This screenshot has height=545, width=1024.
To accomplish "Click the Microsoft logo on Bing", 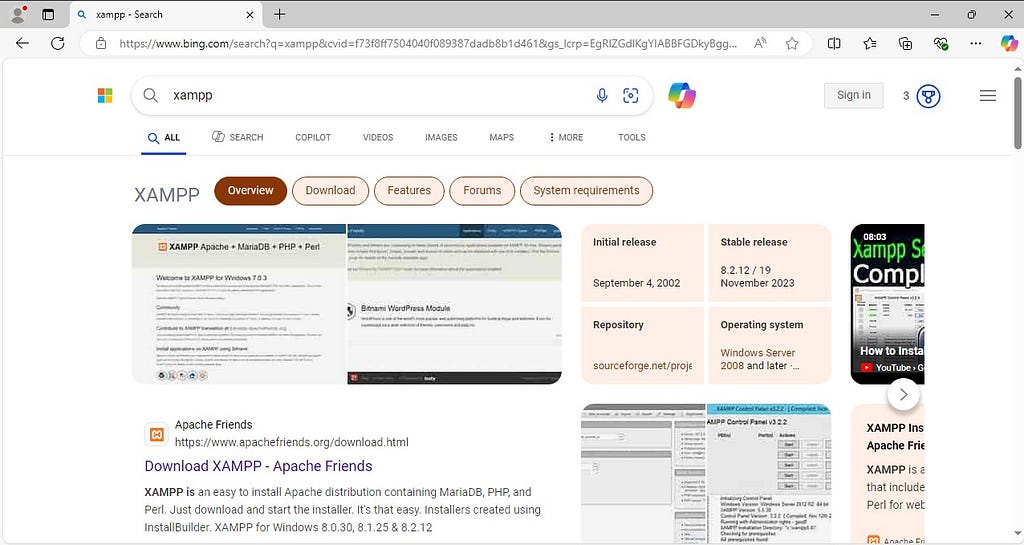I will (105, 96).
